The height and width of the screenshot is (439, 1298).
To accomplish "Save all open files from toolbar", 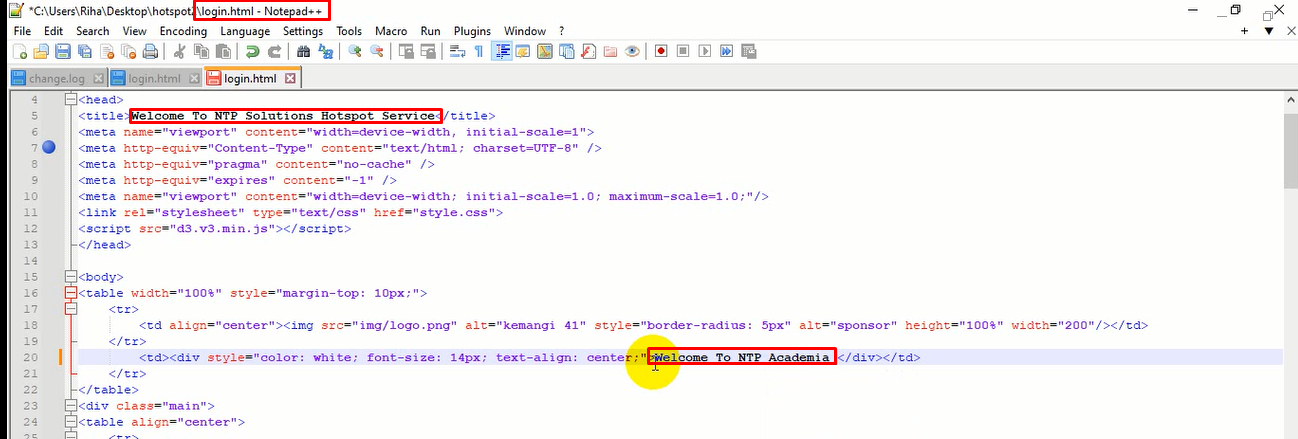I will click(84, 50).
